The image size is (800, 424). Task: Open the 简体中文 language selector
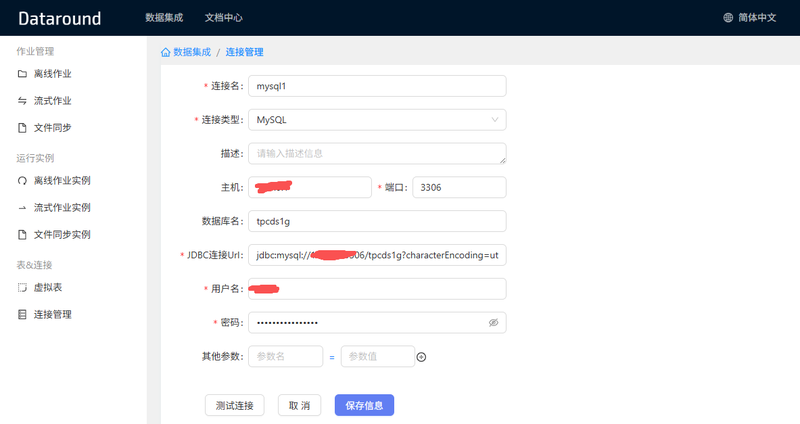tap(749, 18)
